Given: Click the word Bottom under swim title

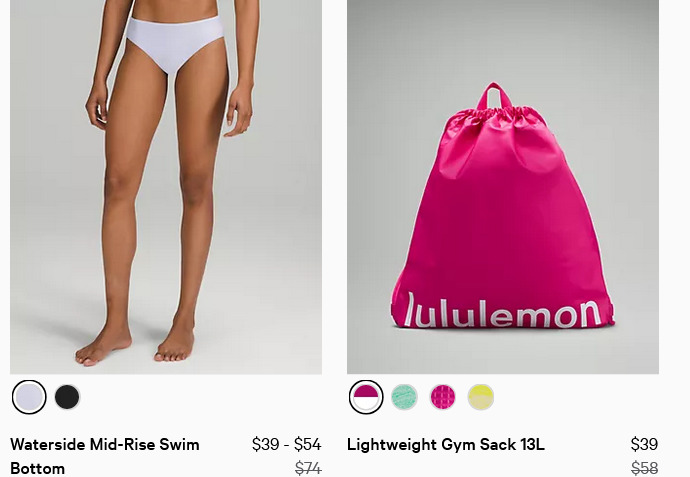Looking at the screenshot, I should pyautogui.click(x=37, y=468).
